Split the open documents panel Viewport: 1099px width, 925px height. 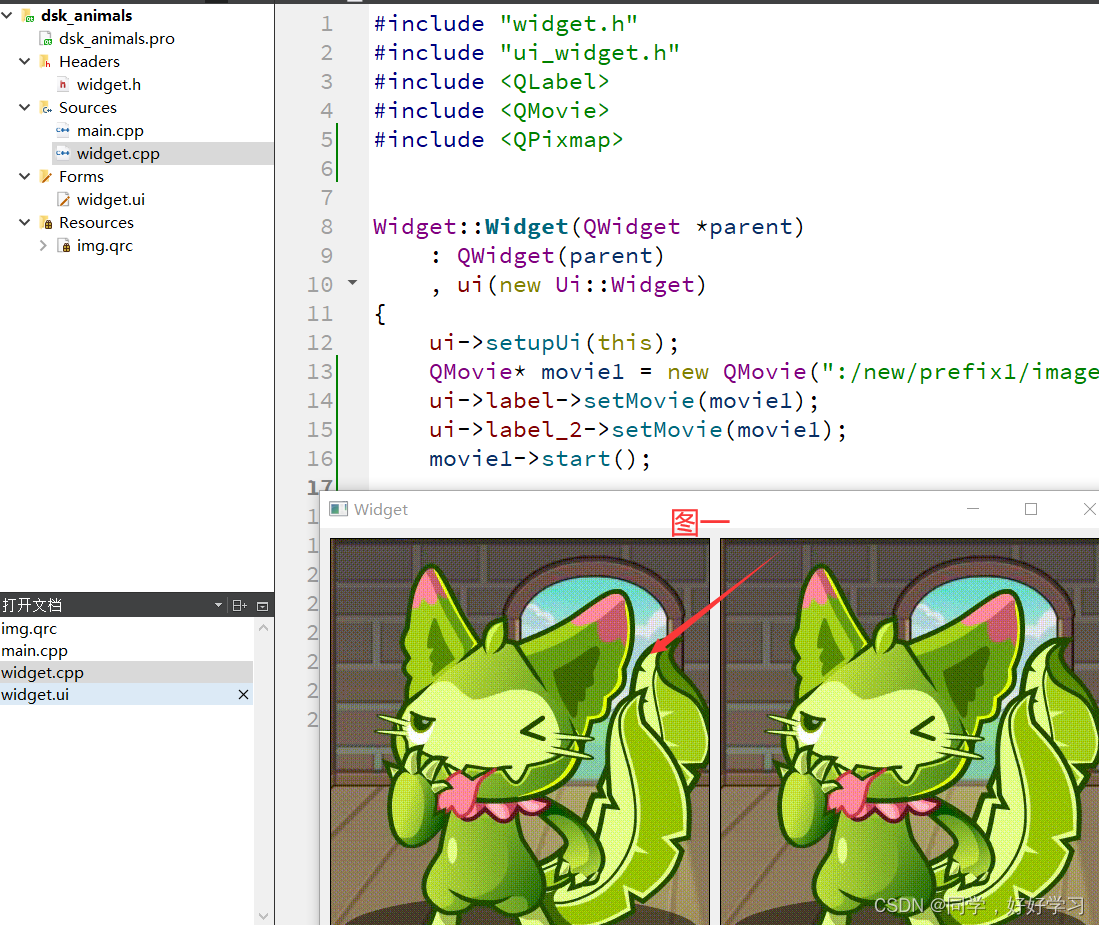(240, 605)
